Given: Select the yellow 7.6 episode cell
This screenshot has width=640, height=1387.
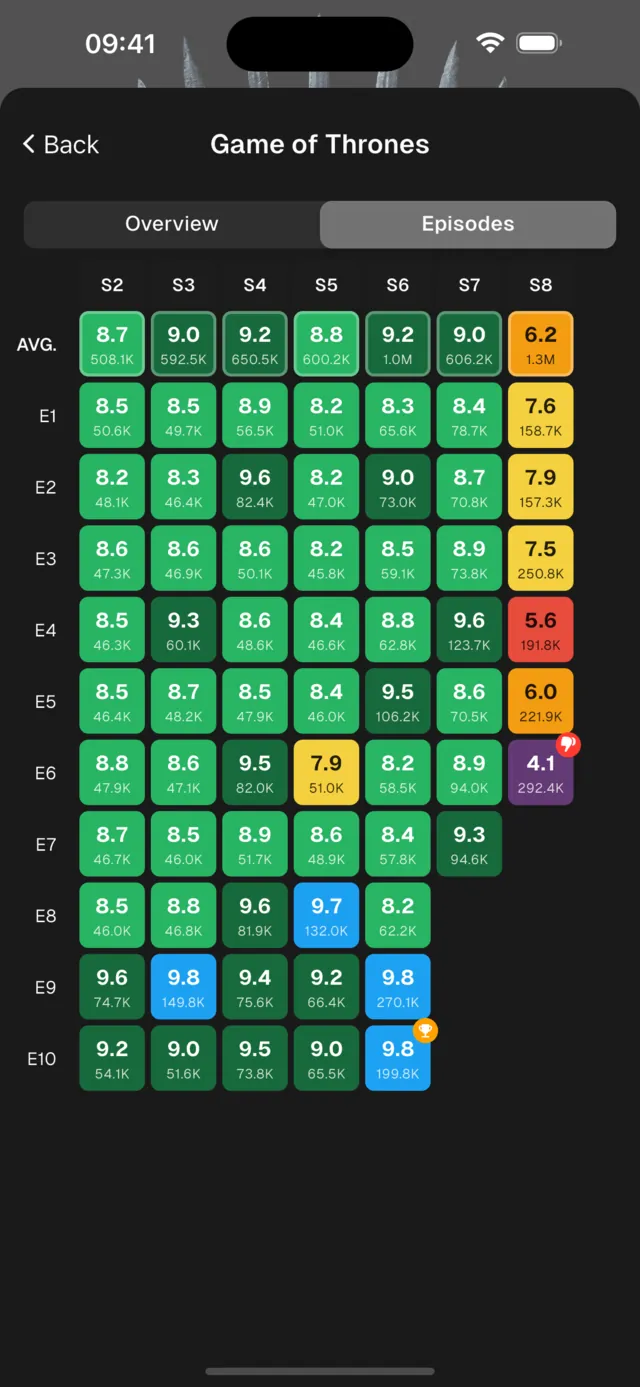Looking at the screenshot, I should coord(541,415).
